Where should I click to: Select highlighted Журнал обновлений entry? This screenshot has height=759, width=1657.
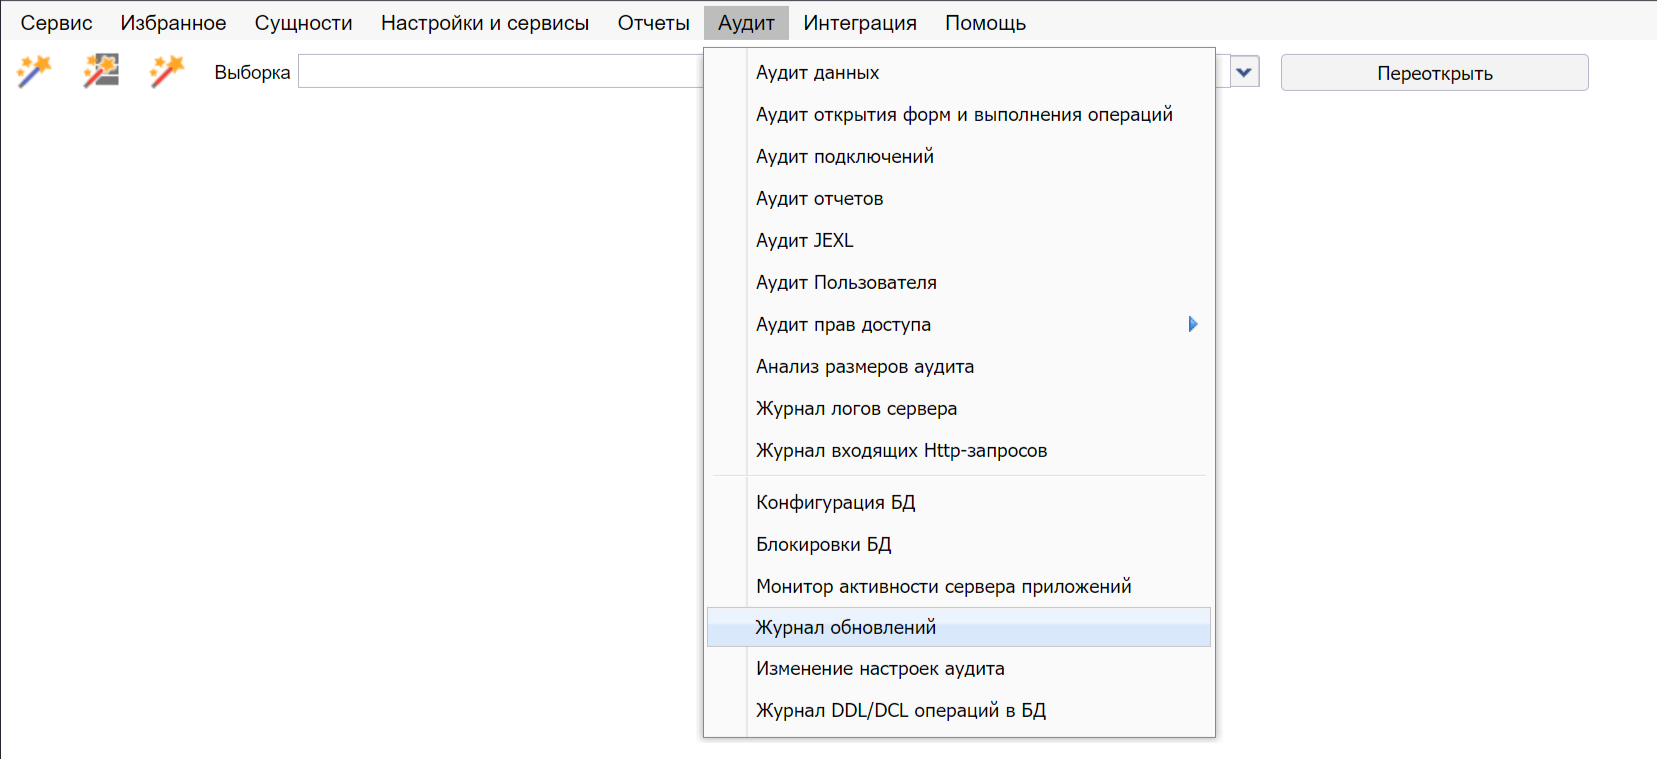(959, 627)
